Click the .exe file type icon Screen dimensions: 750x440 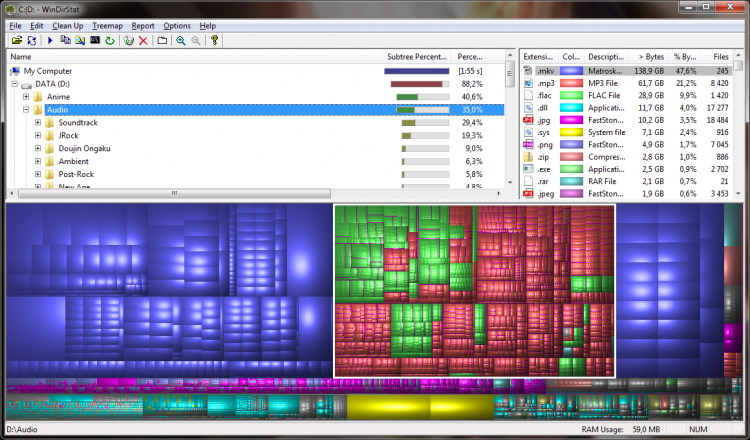(528, 169)
